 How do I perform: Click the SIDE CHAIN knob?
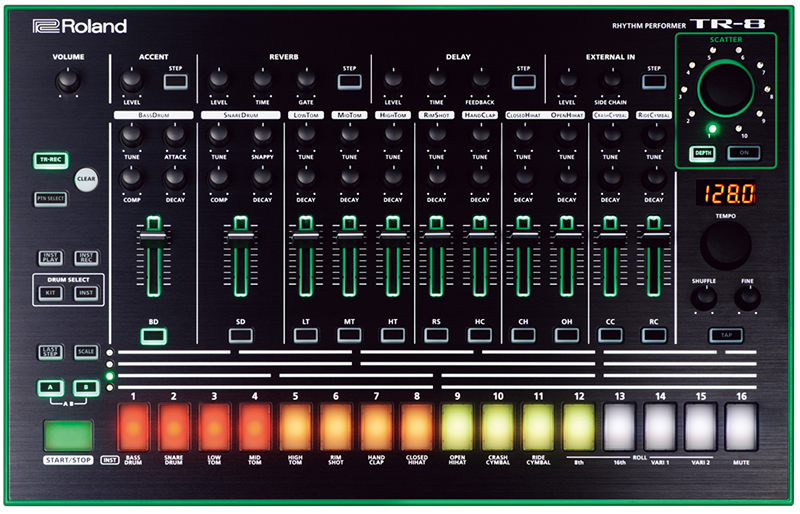(611, 81)
